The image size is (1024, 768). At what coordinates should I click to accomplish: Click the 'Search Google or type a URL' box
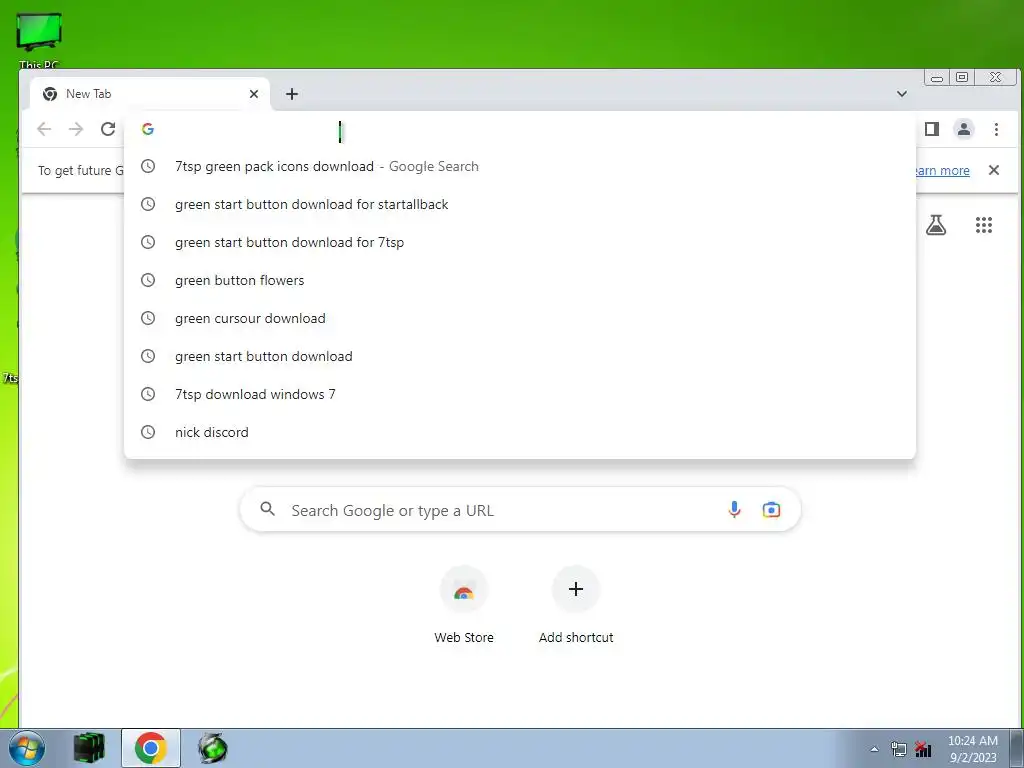tap(520, 509)
